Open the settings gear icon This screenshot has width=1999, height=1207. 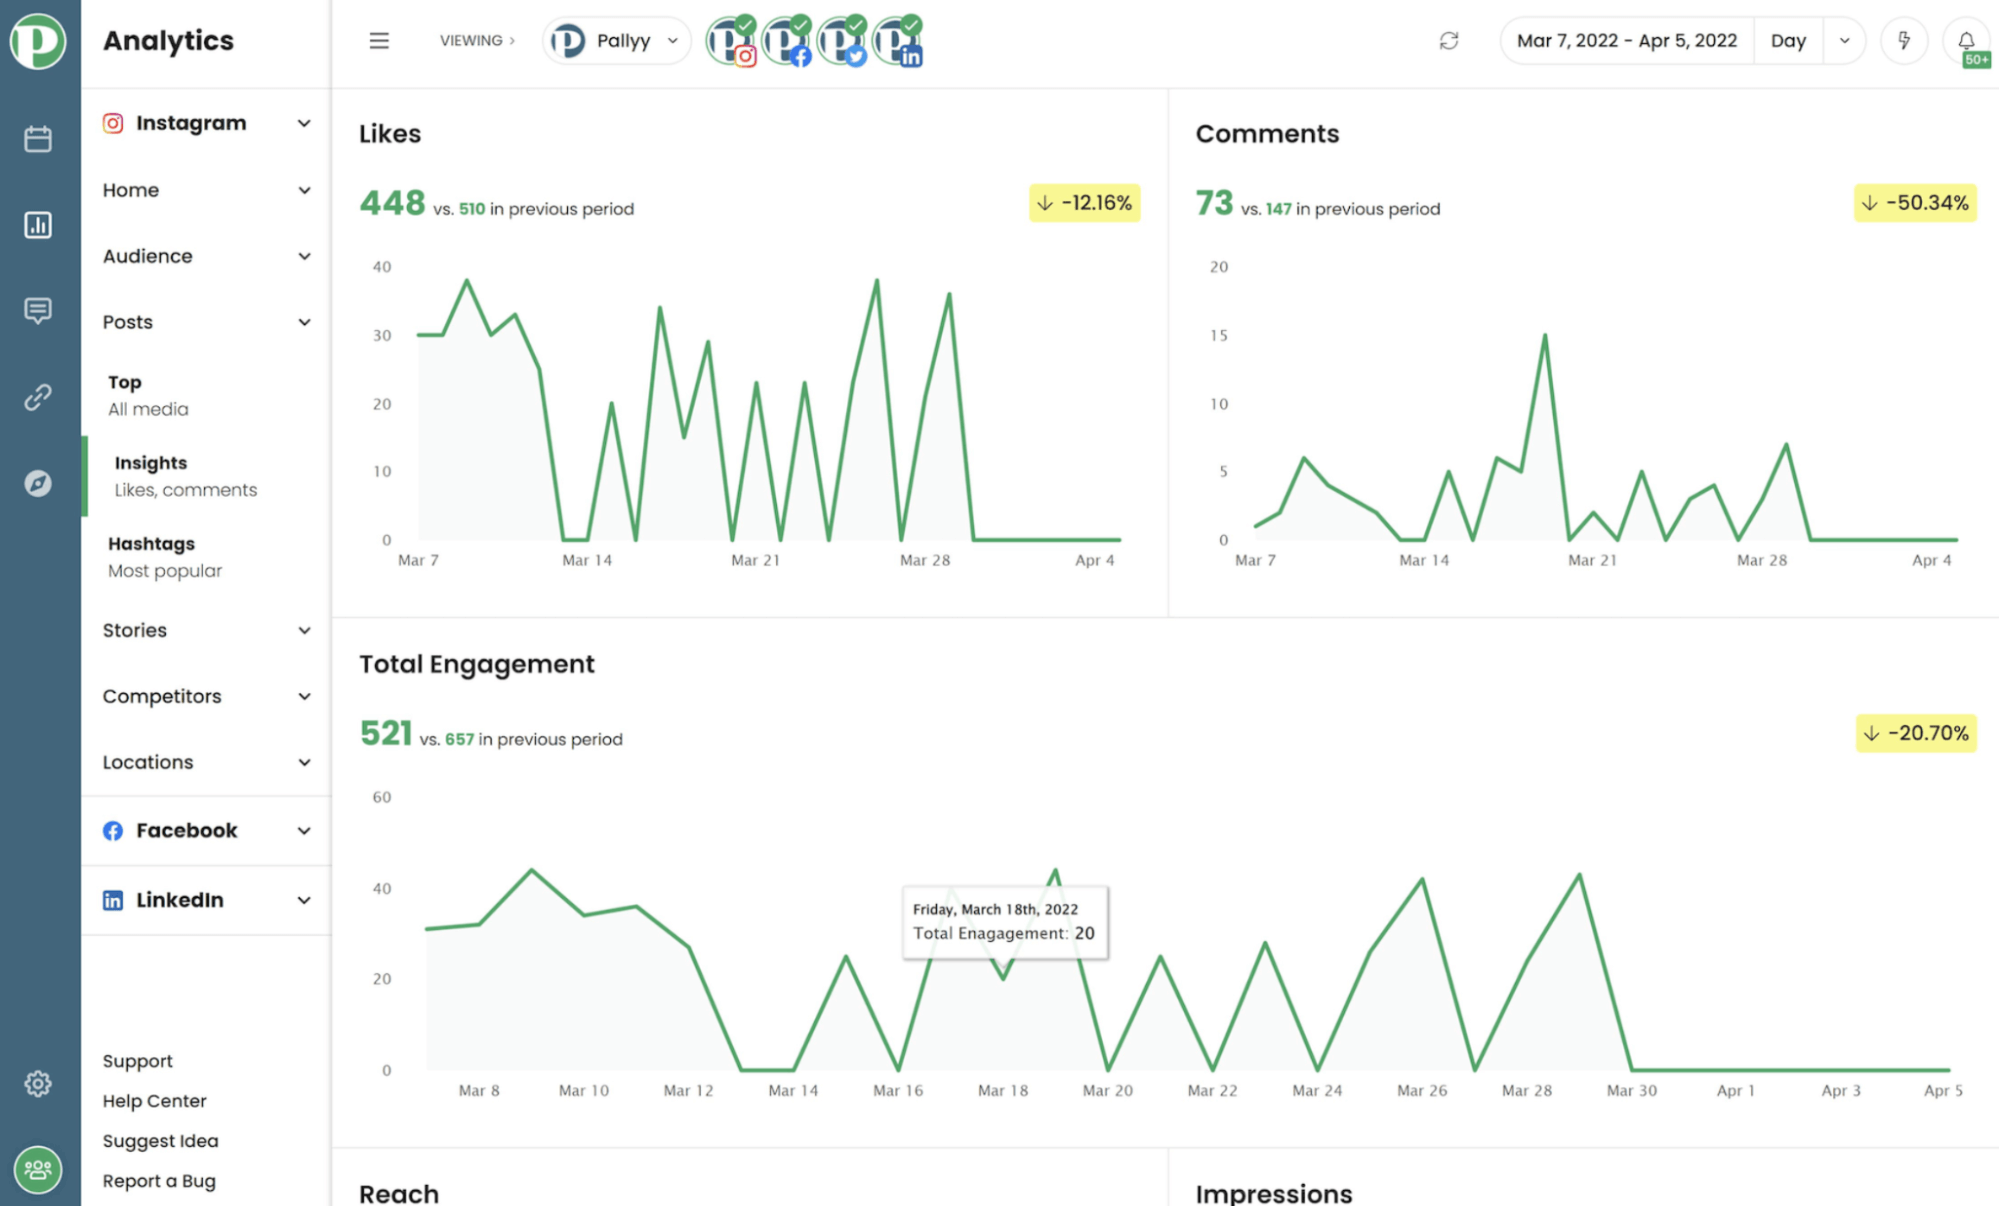(x=38, y=1083)
